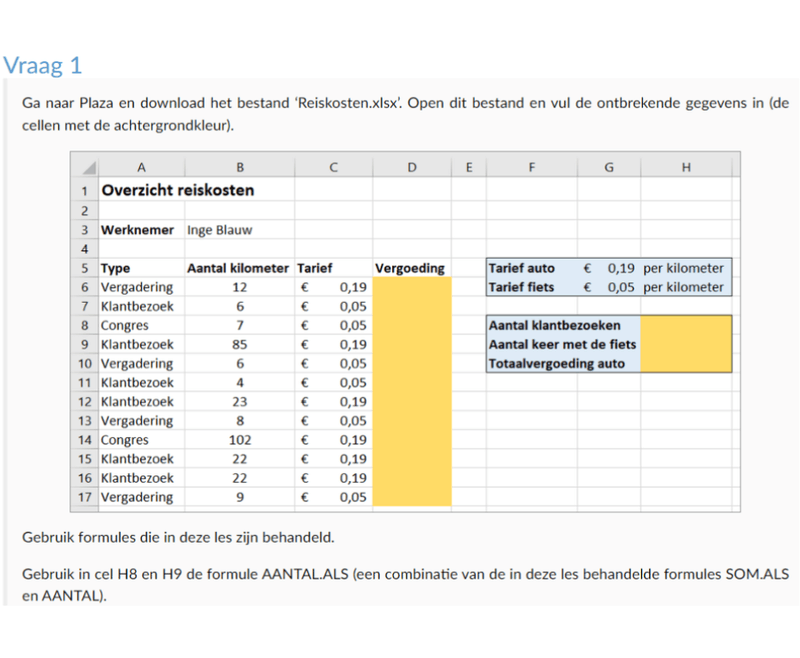Click the 'Overzicht reiskosten' title cell
The width and height of the screenshot is (800, 658).
point(178,190)
